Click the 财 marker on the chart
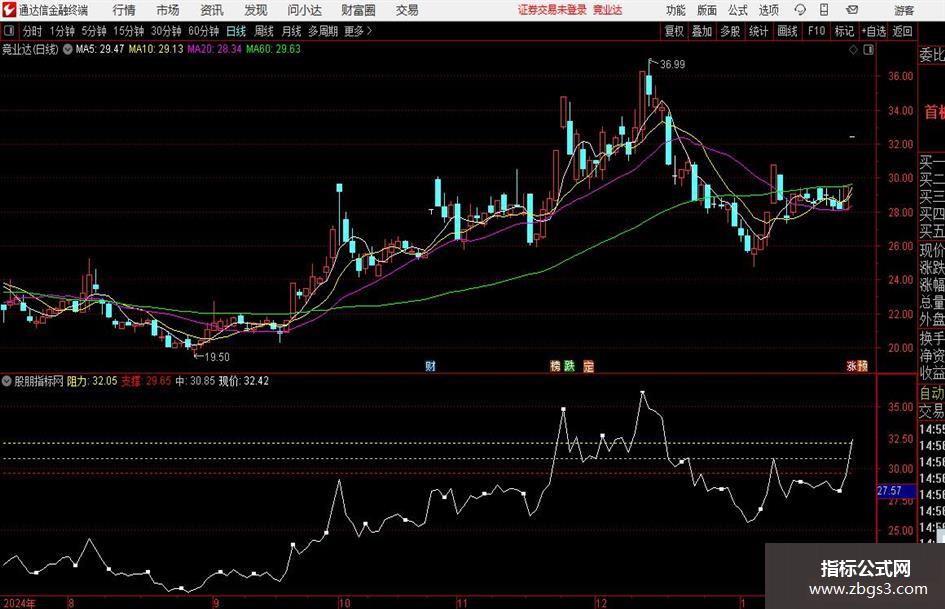 coord(430,366)
